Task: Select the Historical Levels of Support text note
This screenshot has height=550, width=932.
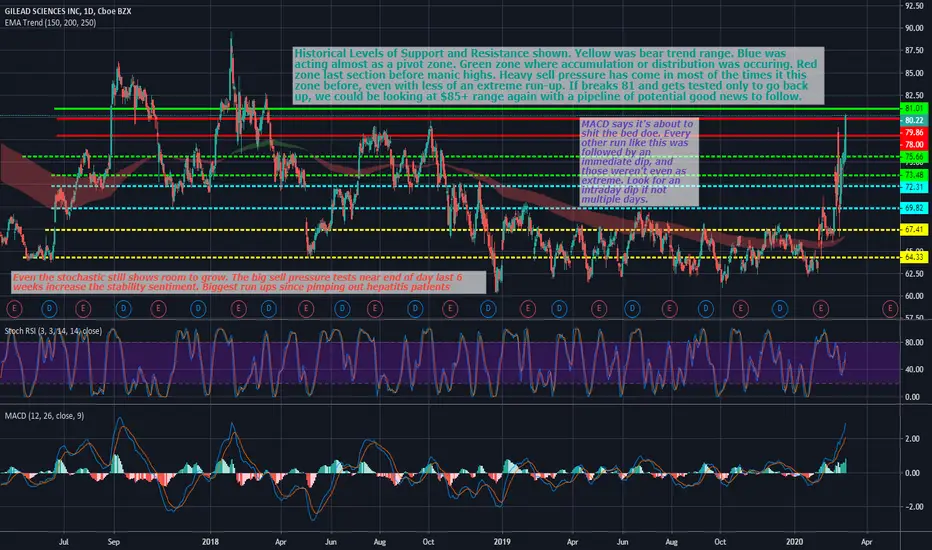Action: pos(558,76)
